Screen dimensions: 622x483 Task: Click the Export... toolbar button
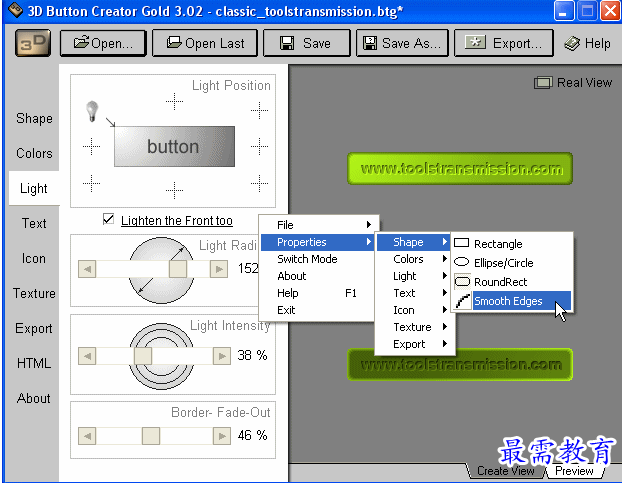point(504,43)
